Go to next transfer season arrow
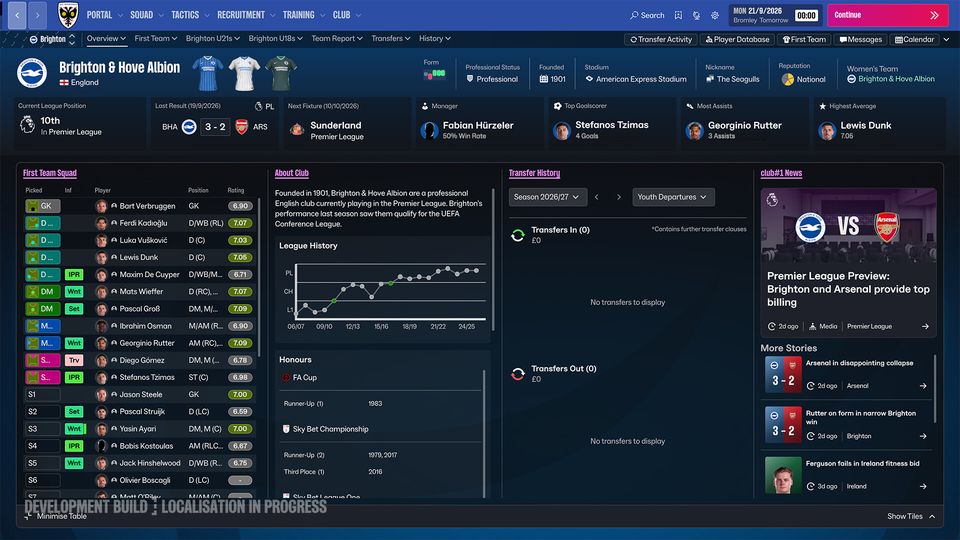 pyautogui.click(x=619, y=197)
